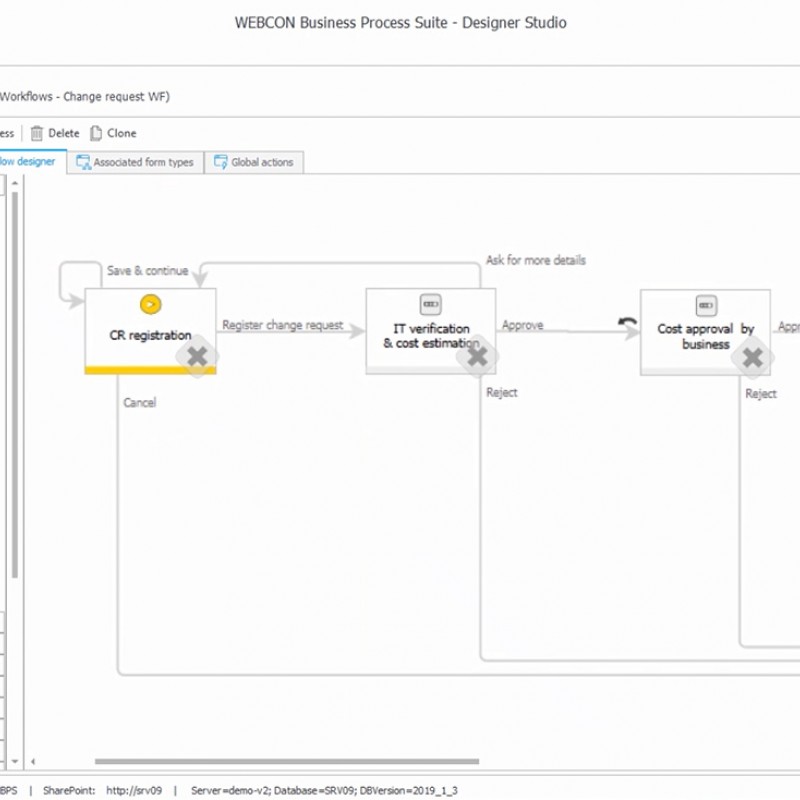Click the X badge on IT verification step
The image size is (800, 800).
478,356
